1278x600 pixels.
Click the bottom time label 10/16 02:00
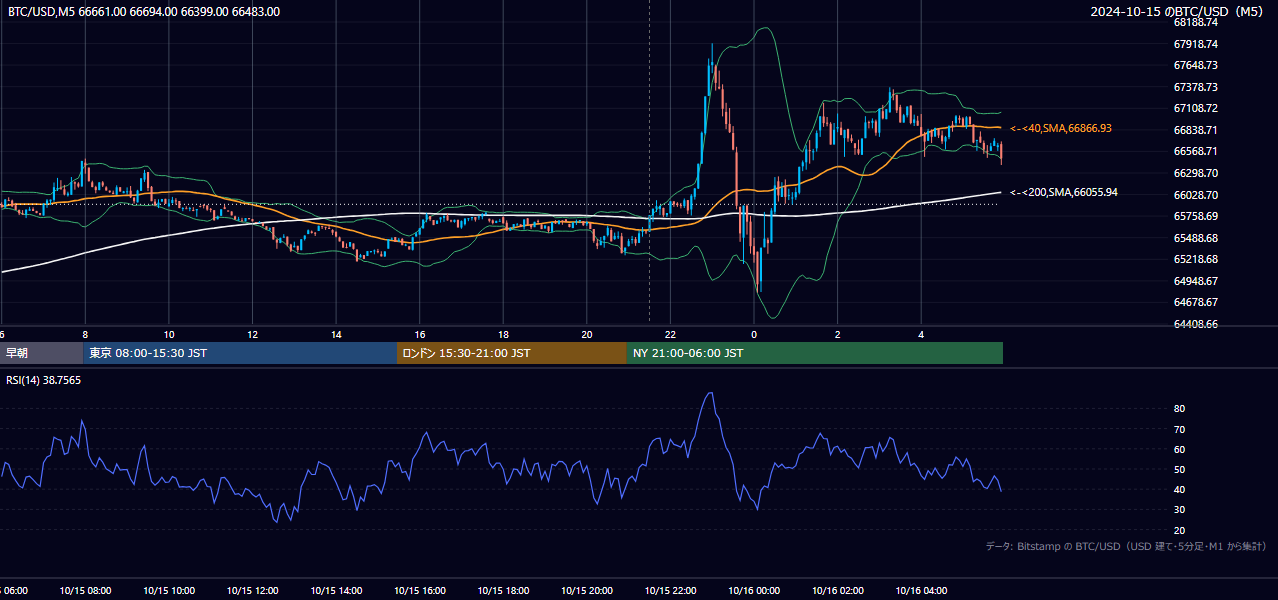pyautogui.click(x=837, y=590)
